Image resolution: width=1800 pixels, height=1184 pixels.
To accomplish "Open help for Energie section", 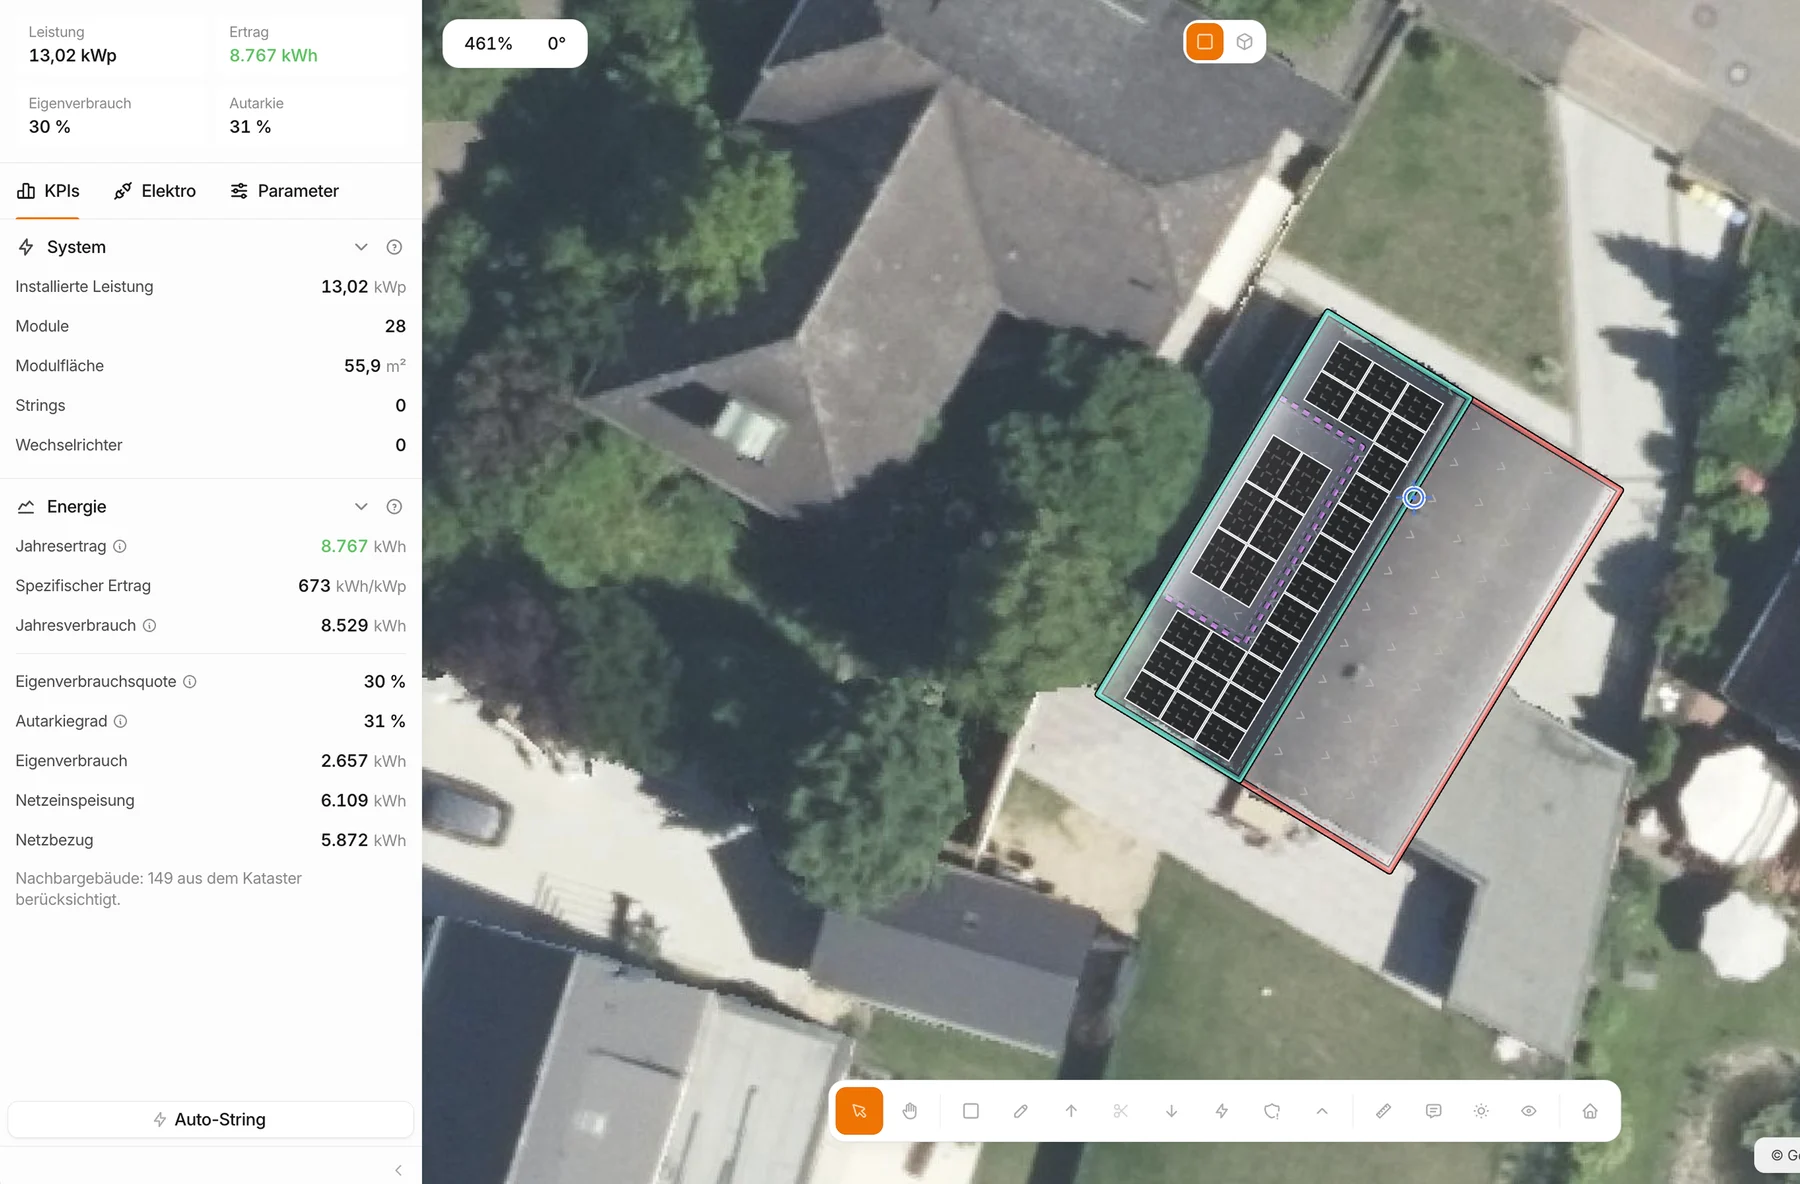I will coord(394,507).
